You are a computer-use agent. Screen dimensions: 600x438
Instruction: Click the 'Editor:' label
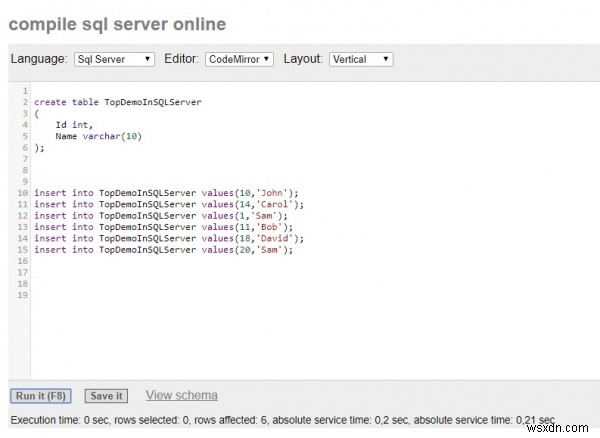click(x=181, y=59)
